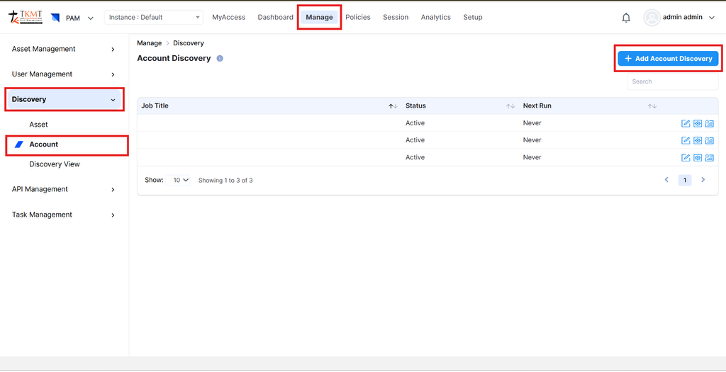The width and height of the screenshot is (726, 372).
Task: Click the view icon in the third table row
Action: tap(697, 158)
